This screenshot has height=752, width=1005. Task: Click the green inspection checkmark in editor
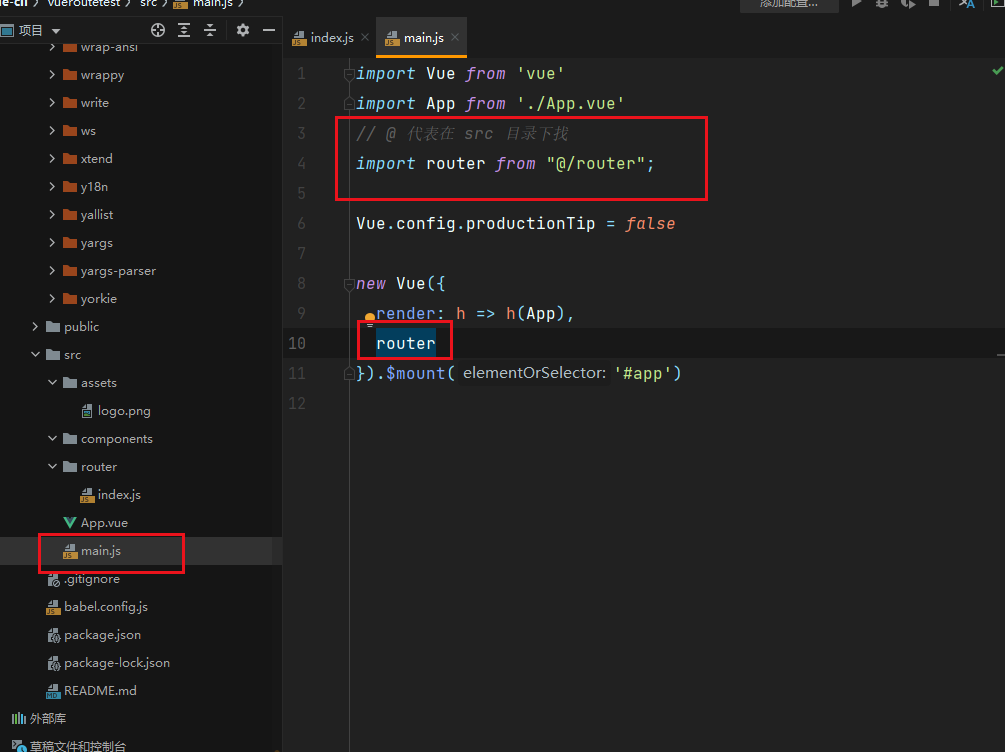(997, 70)
